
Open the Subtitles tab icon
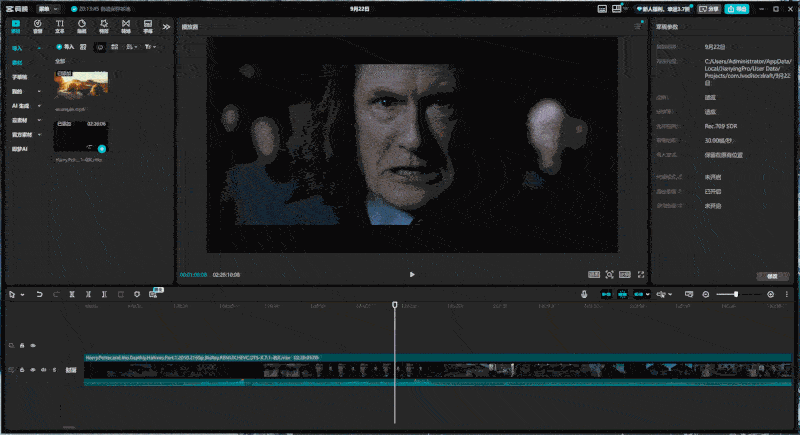click(x=147, y=26)
